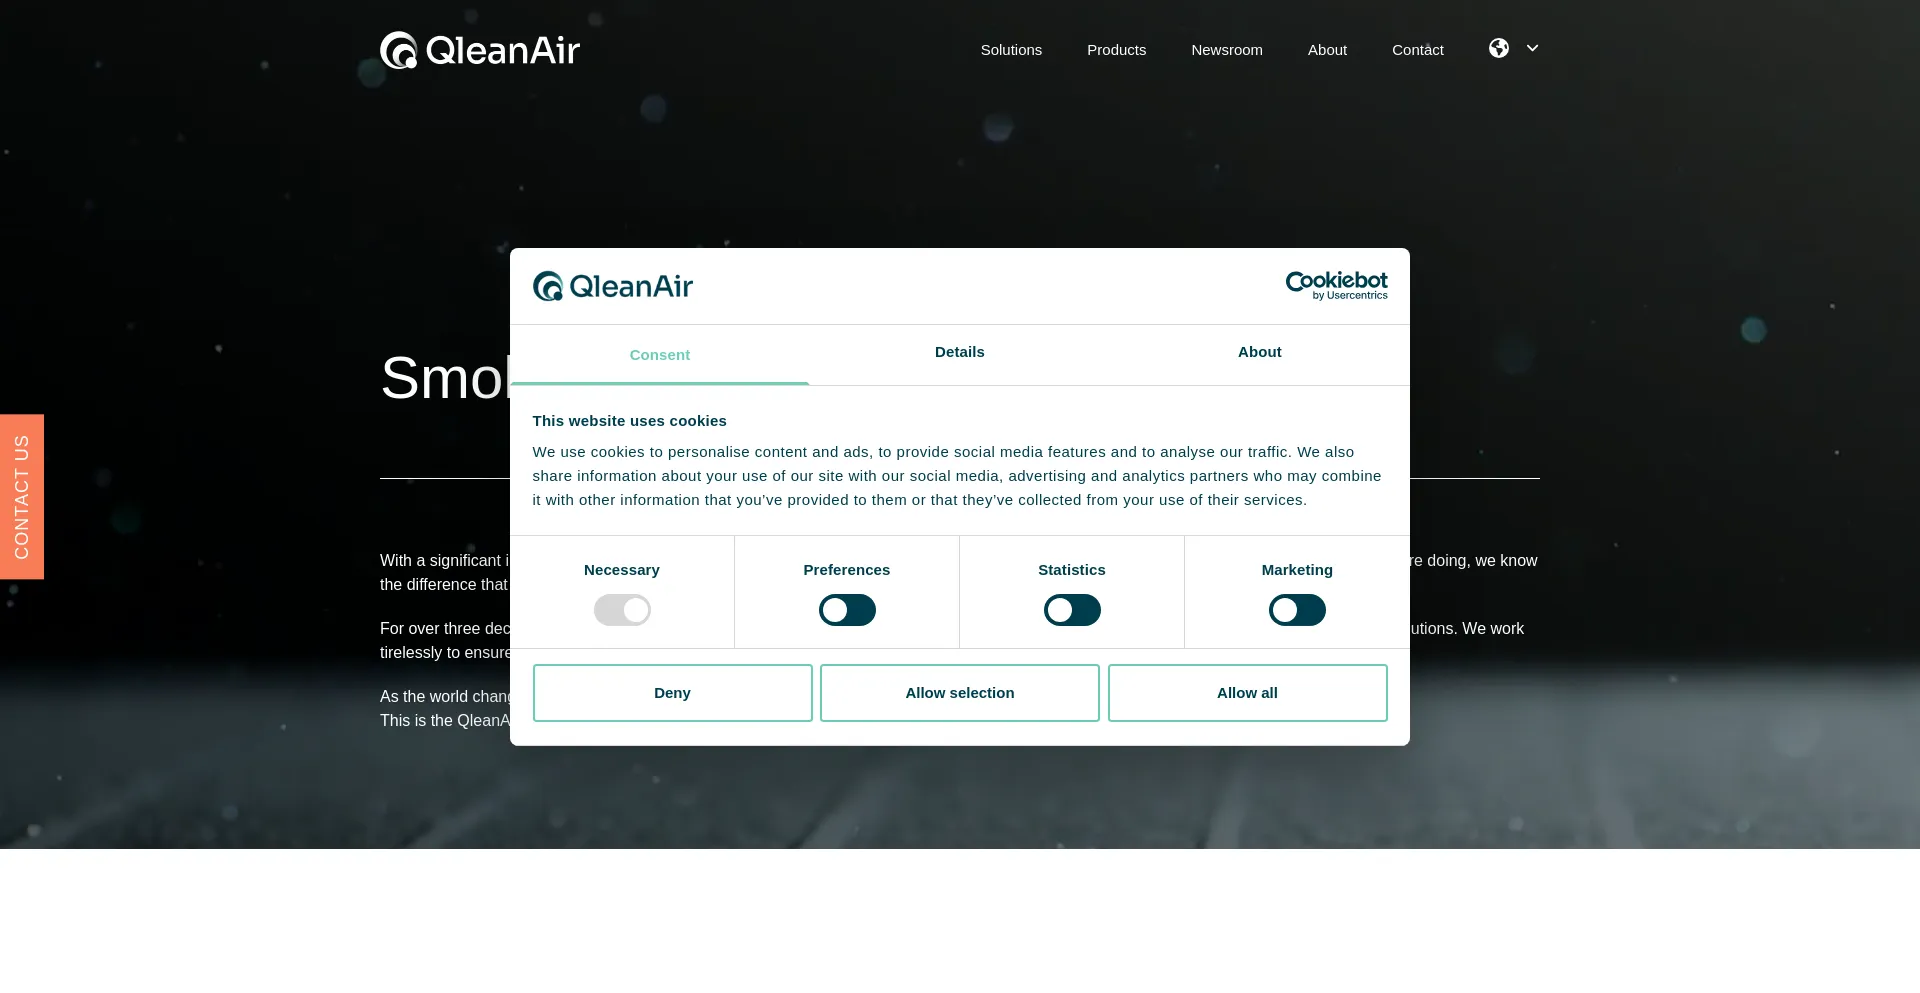Open the globe language selector icon
Image resolution: width=1920 pixels, height=993 pixels.
1498,48
